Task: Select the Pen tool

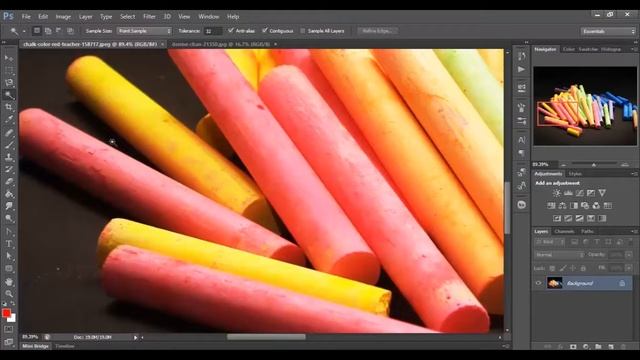Action: click(x=9, y=231)
